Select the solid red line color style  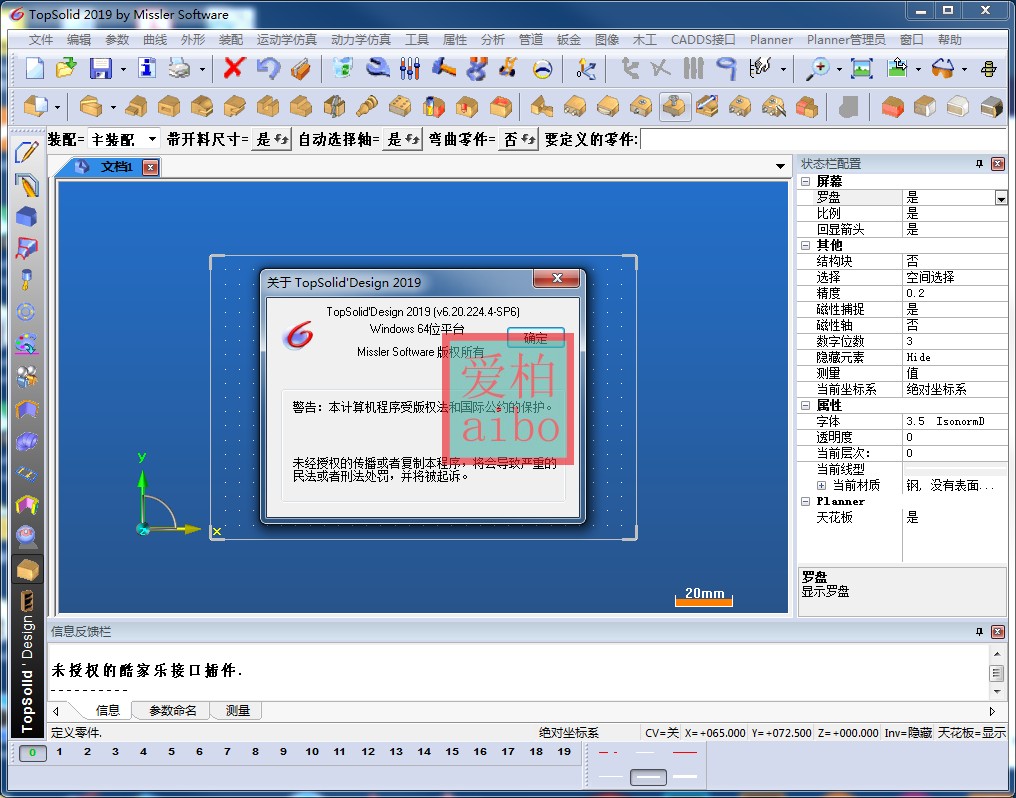tap(684, 753)
